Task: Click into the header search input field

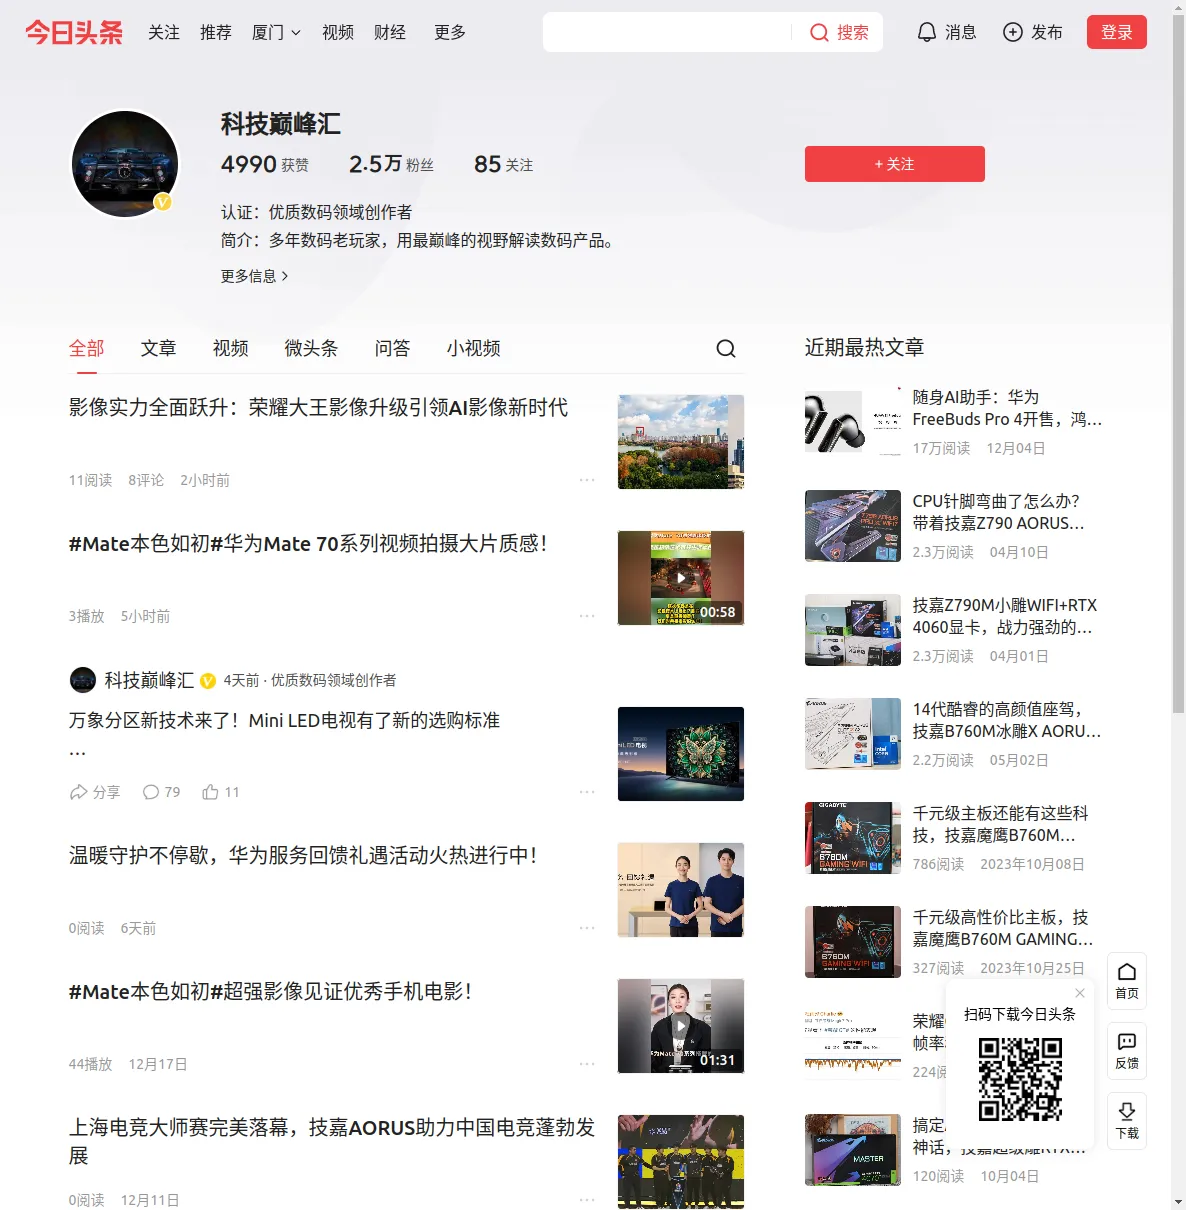Action: pos(668,32)
